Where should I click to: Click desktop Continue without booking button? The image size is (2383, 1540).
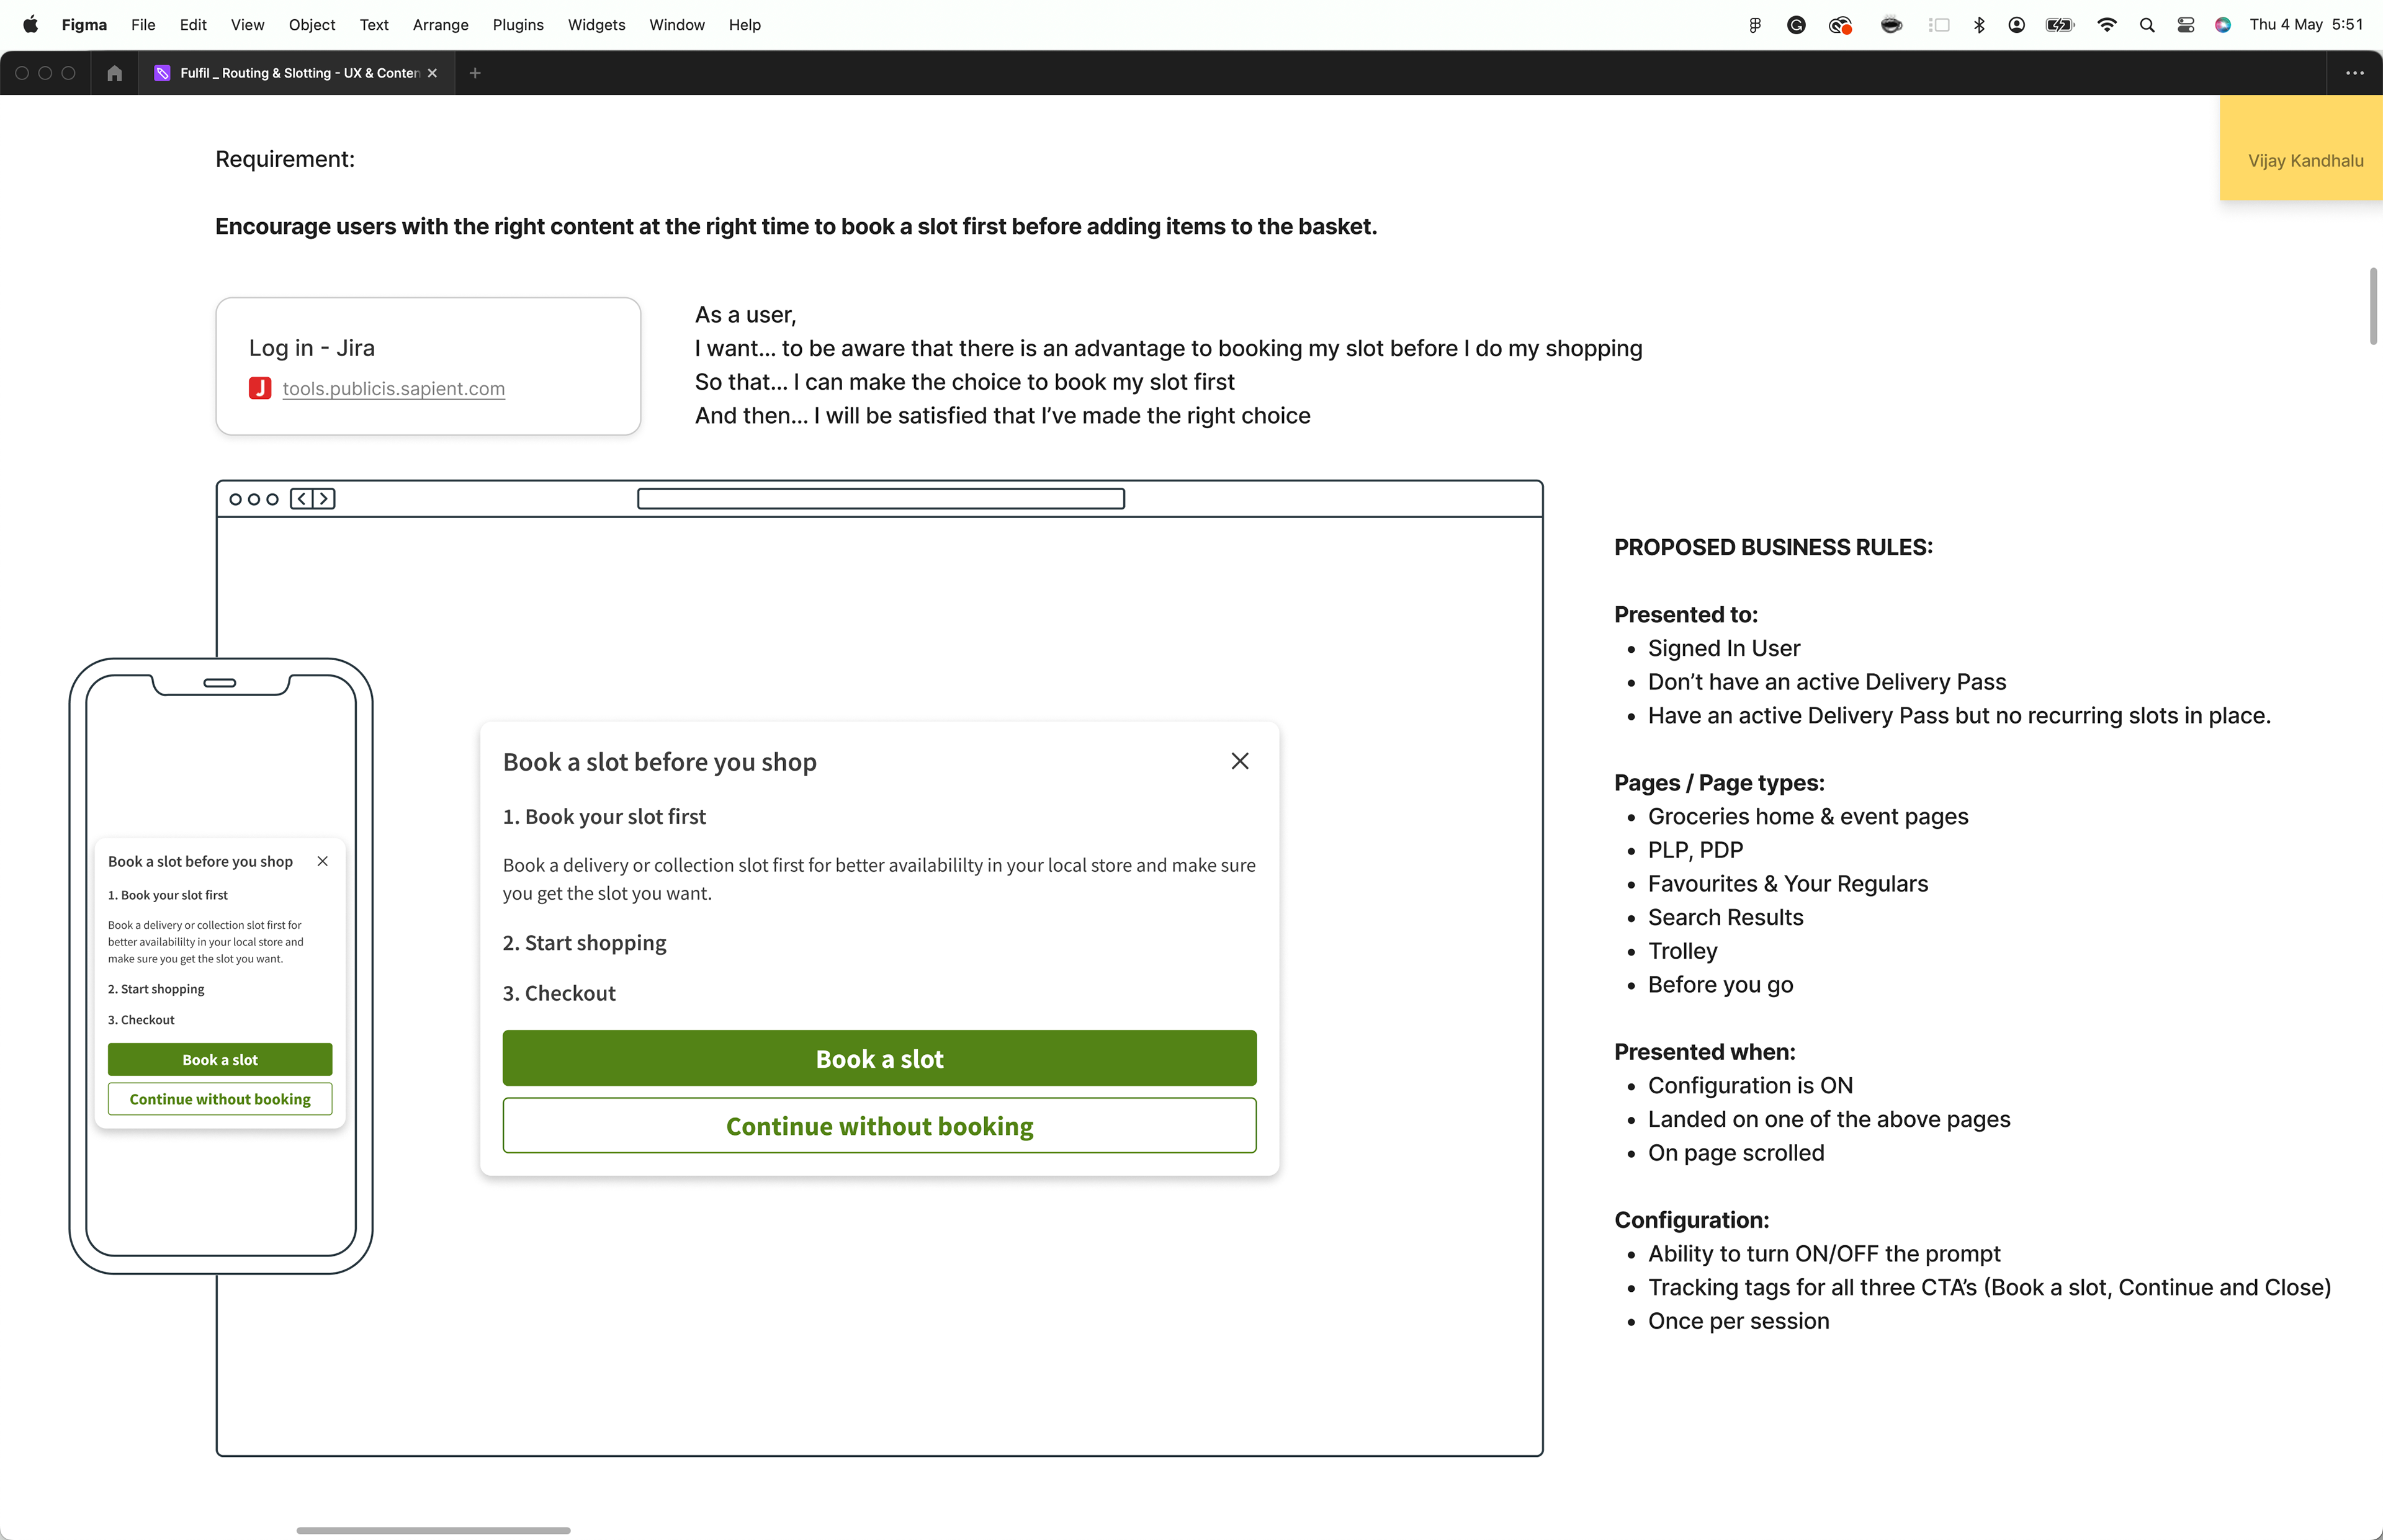879,1126
